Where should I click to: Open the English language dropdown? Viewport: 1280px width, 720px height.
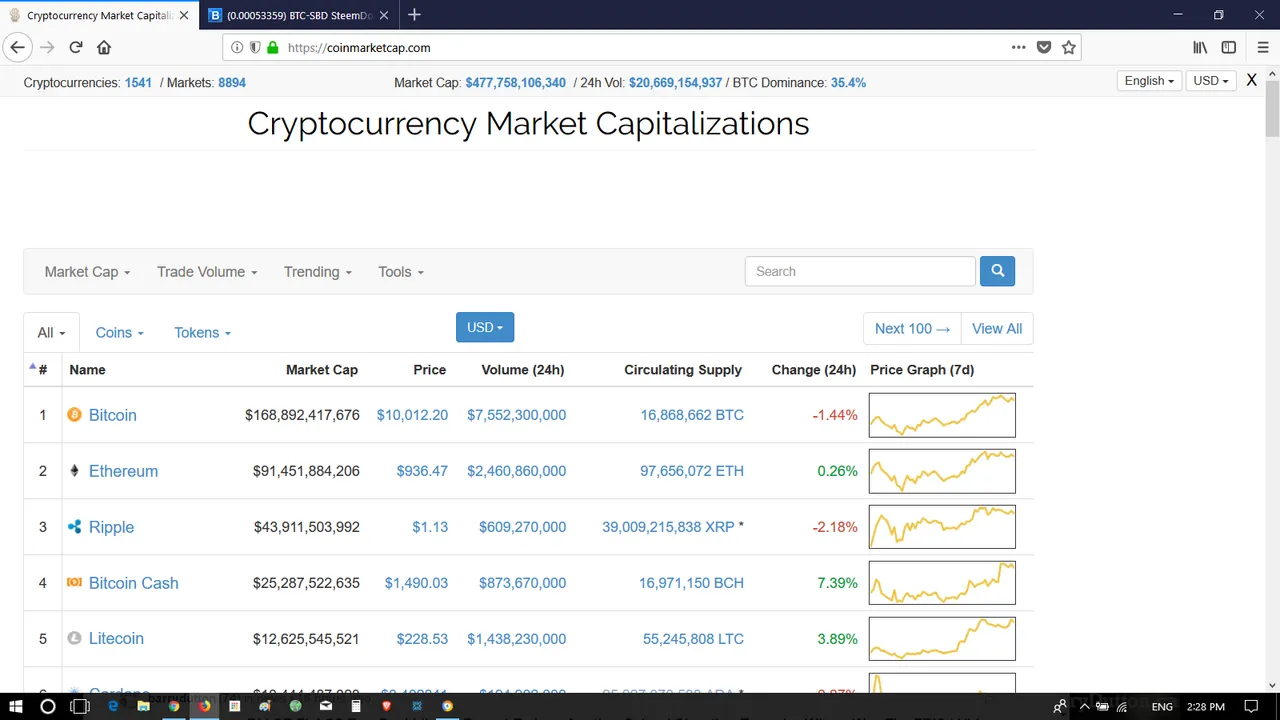(1149, 81)
